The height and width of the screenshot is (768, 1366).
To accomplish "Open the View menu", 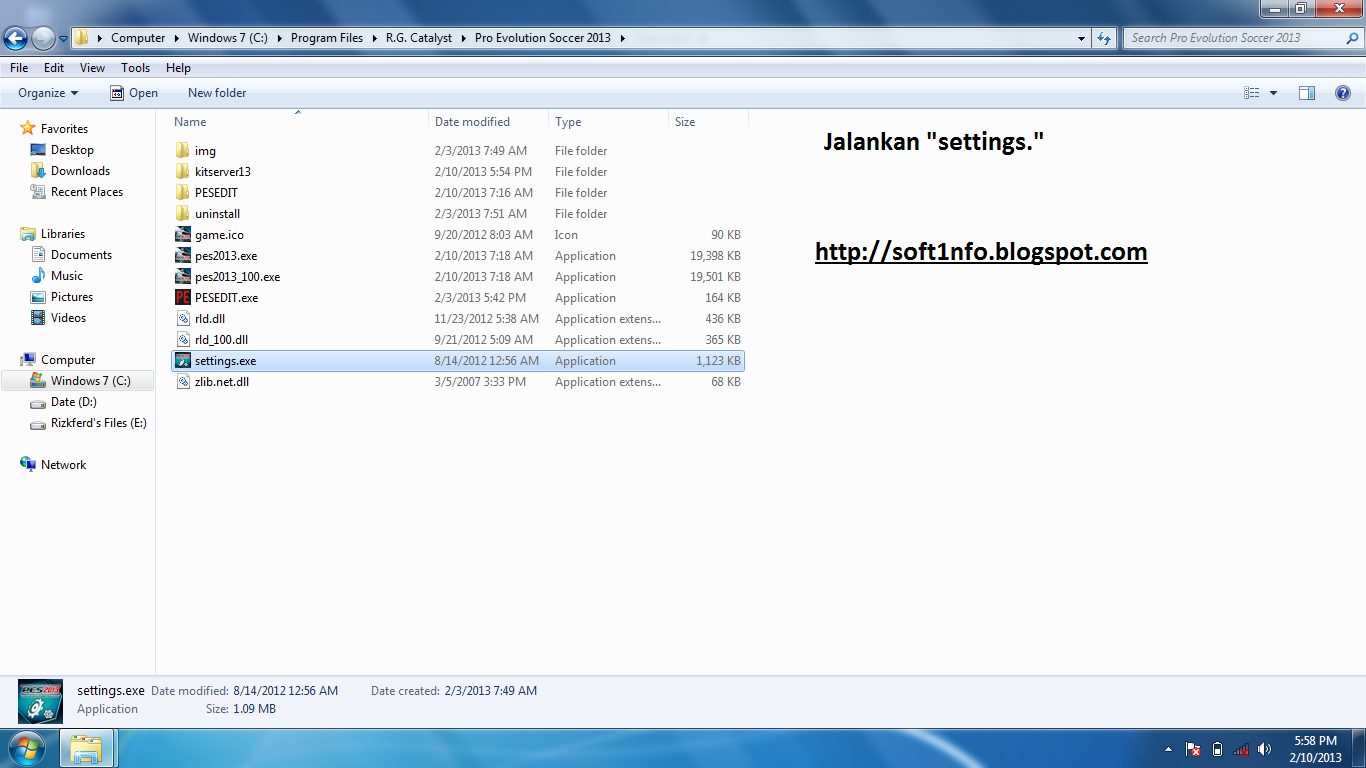I will pos(92,68).
